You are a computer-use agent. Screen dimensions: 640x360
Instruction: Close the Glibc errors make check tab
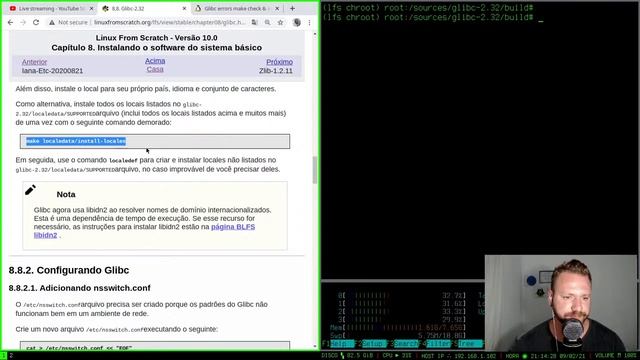click(x=277, y=8)
